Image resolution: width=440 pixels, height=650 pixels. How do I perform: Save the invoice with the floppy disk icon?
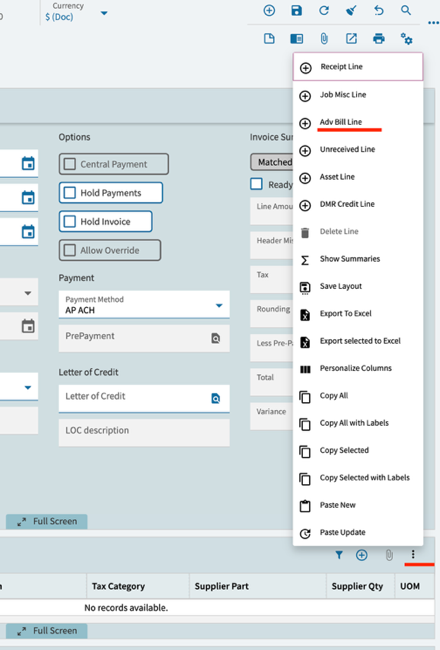click(x=297, y=10)
